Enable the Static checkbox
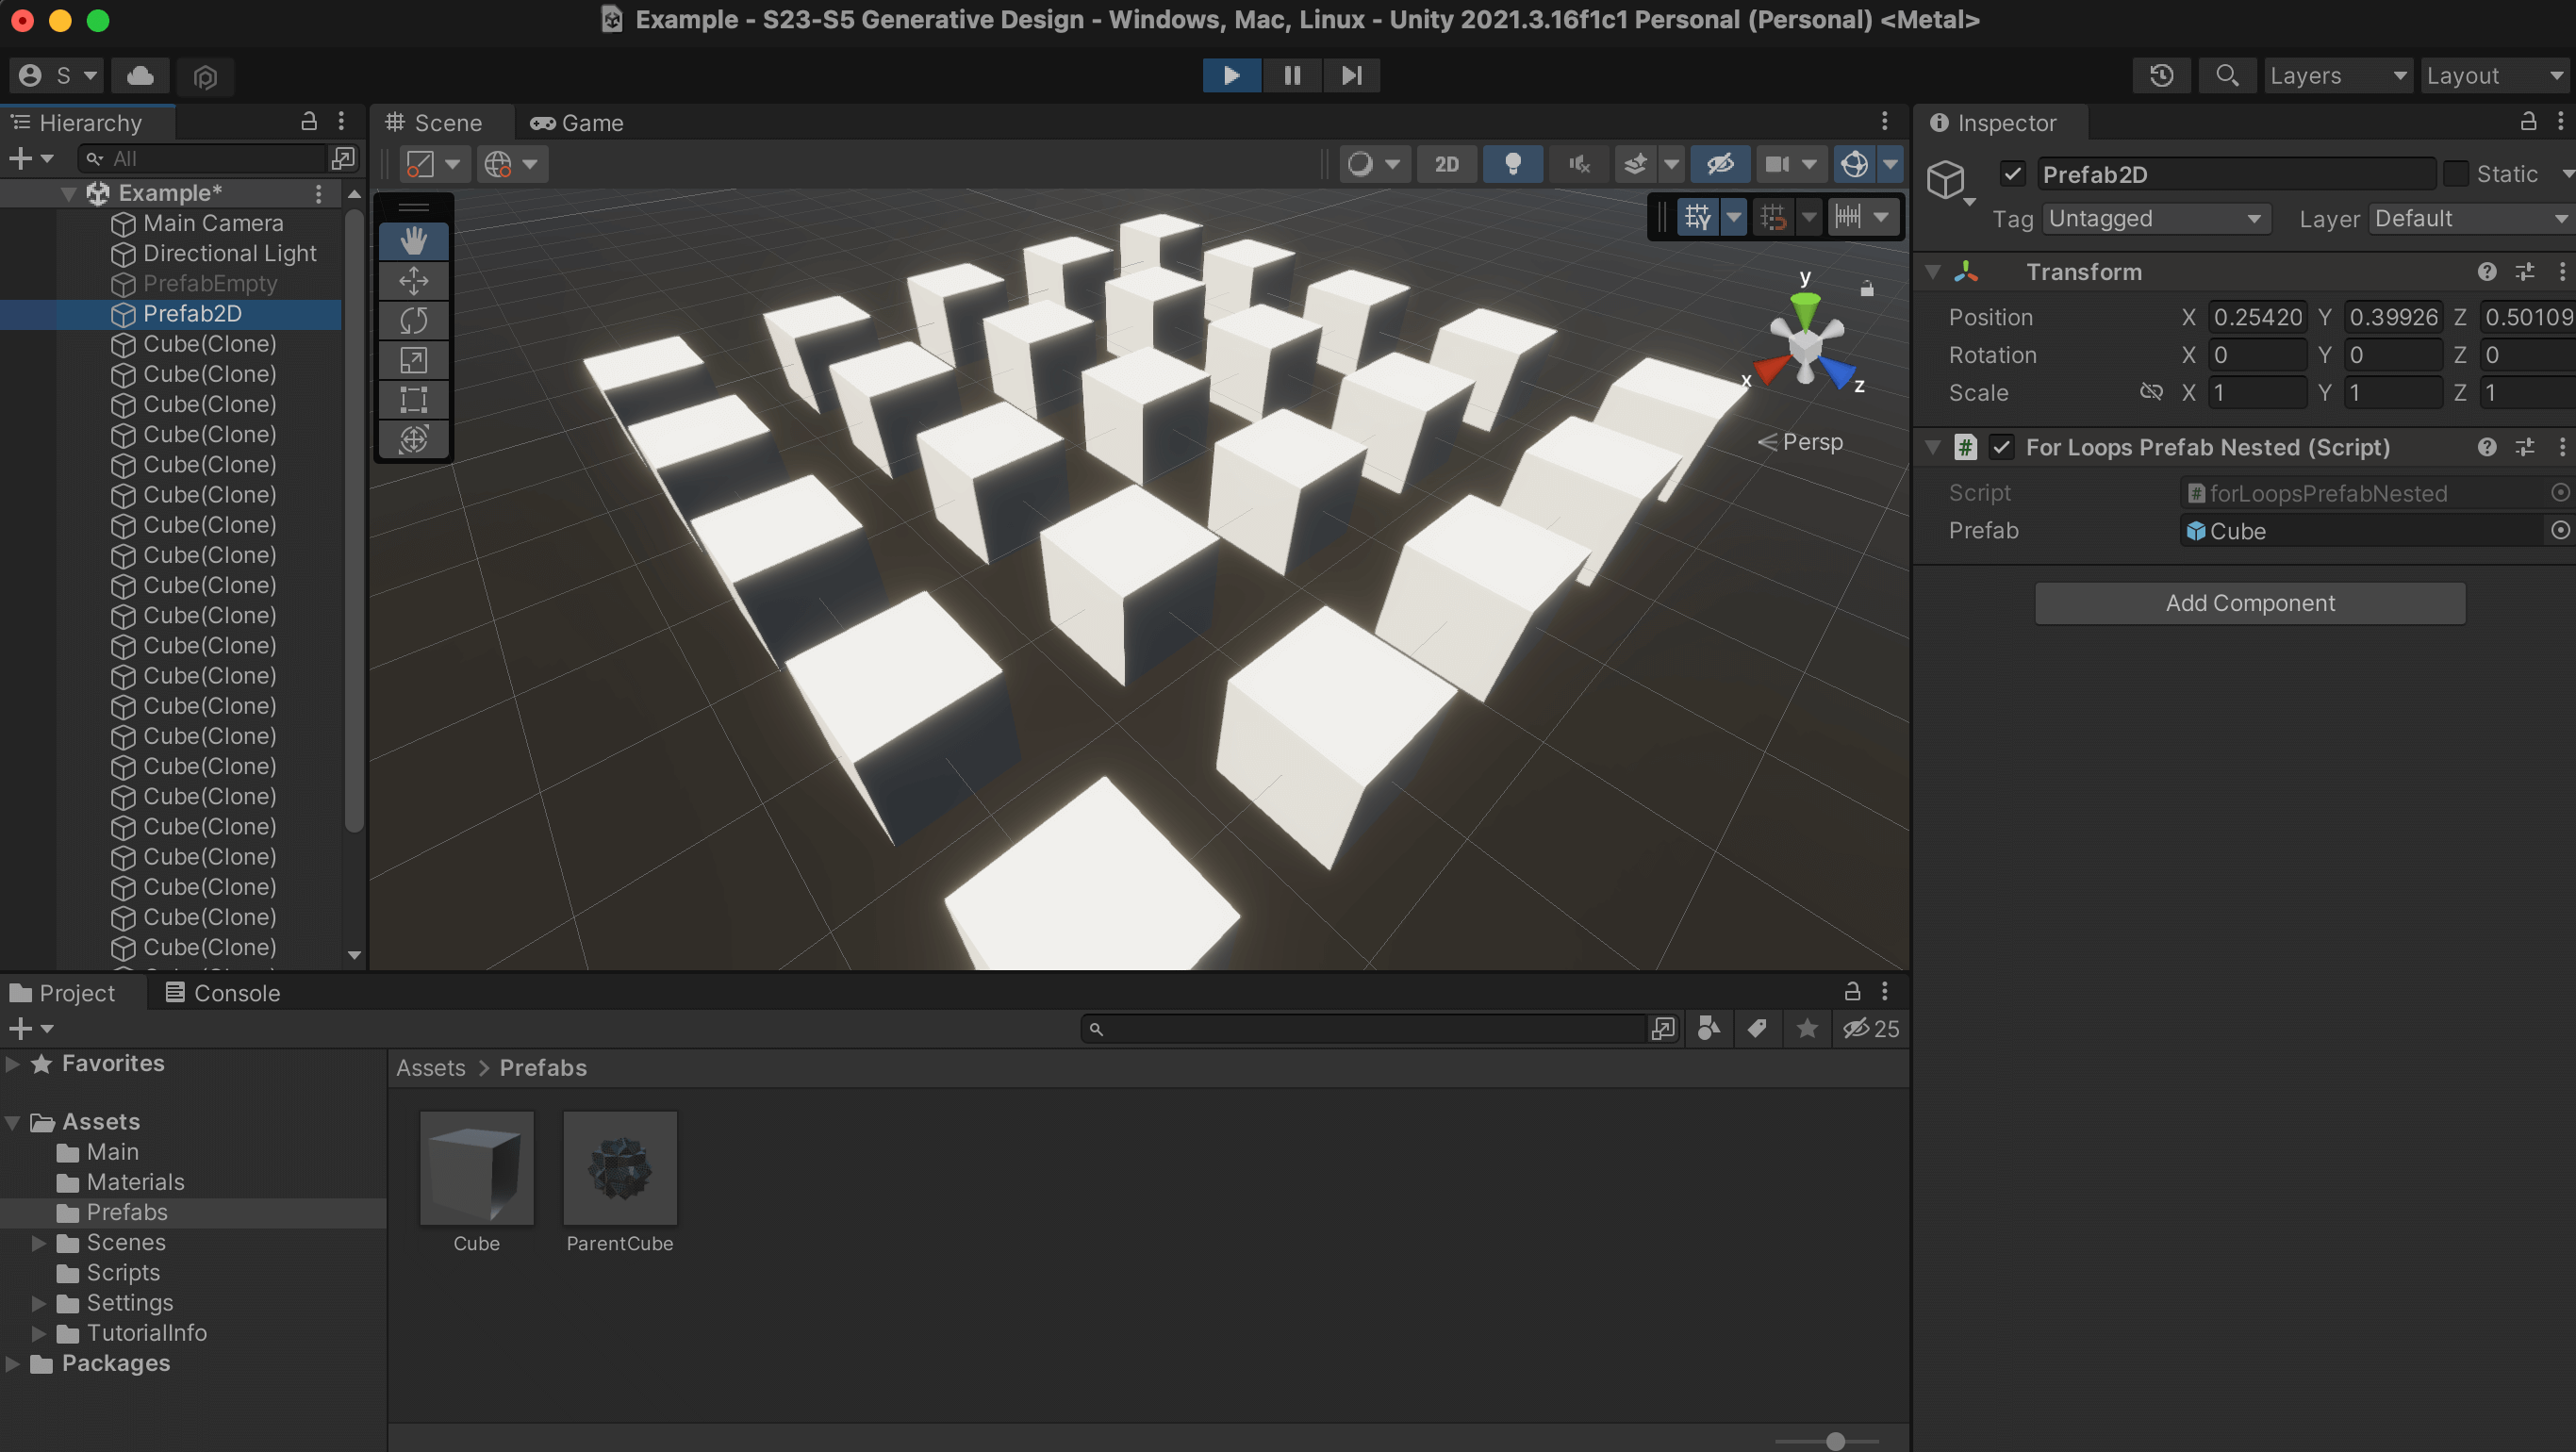Viewport: 2576px width, 1452px height. point(2455,174)
